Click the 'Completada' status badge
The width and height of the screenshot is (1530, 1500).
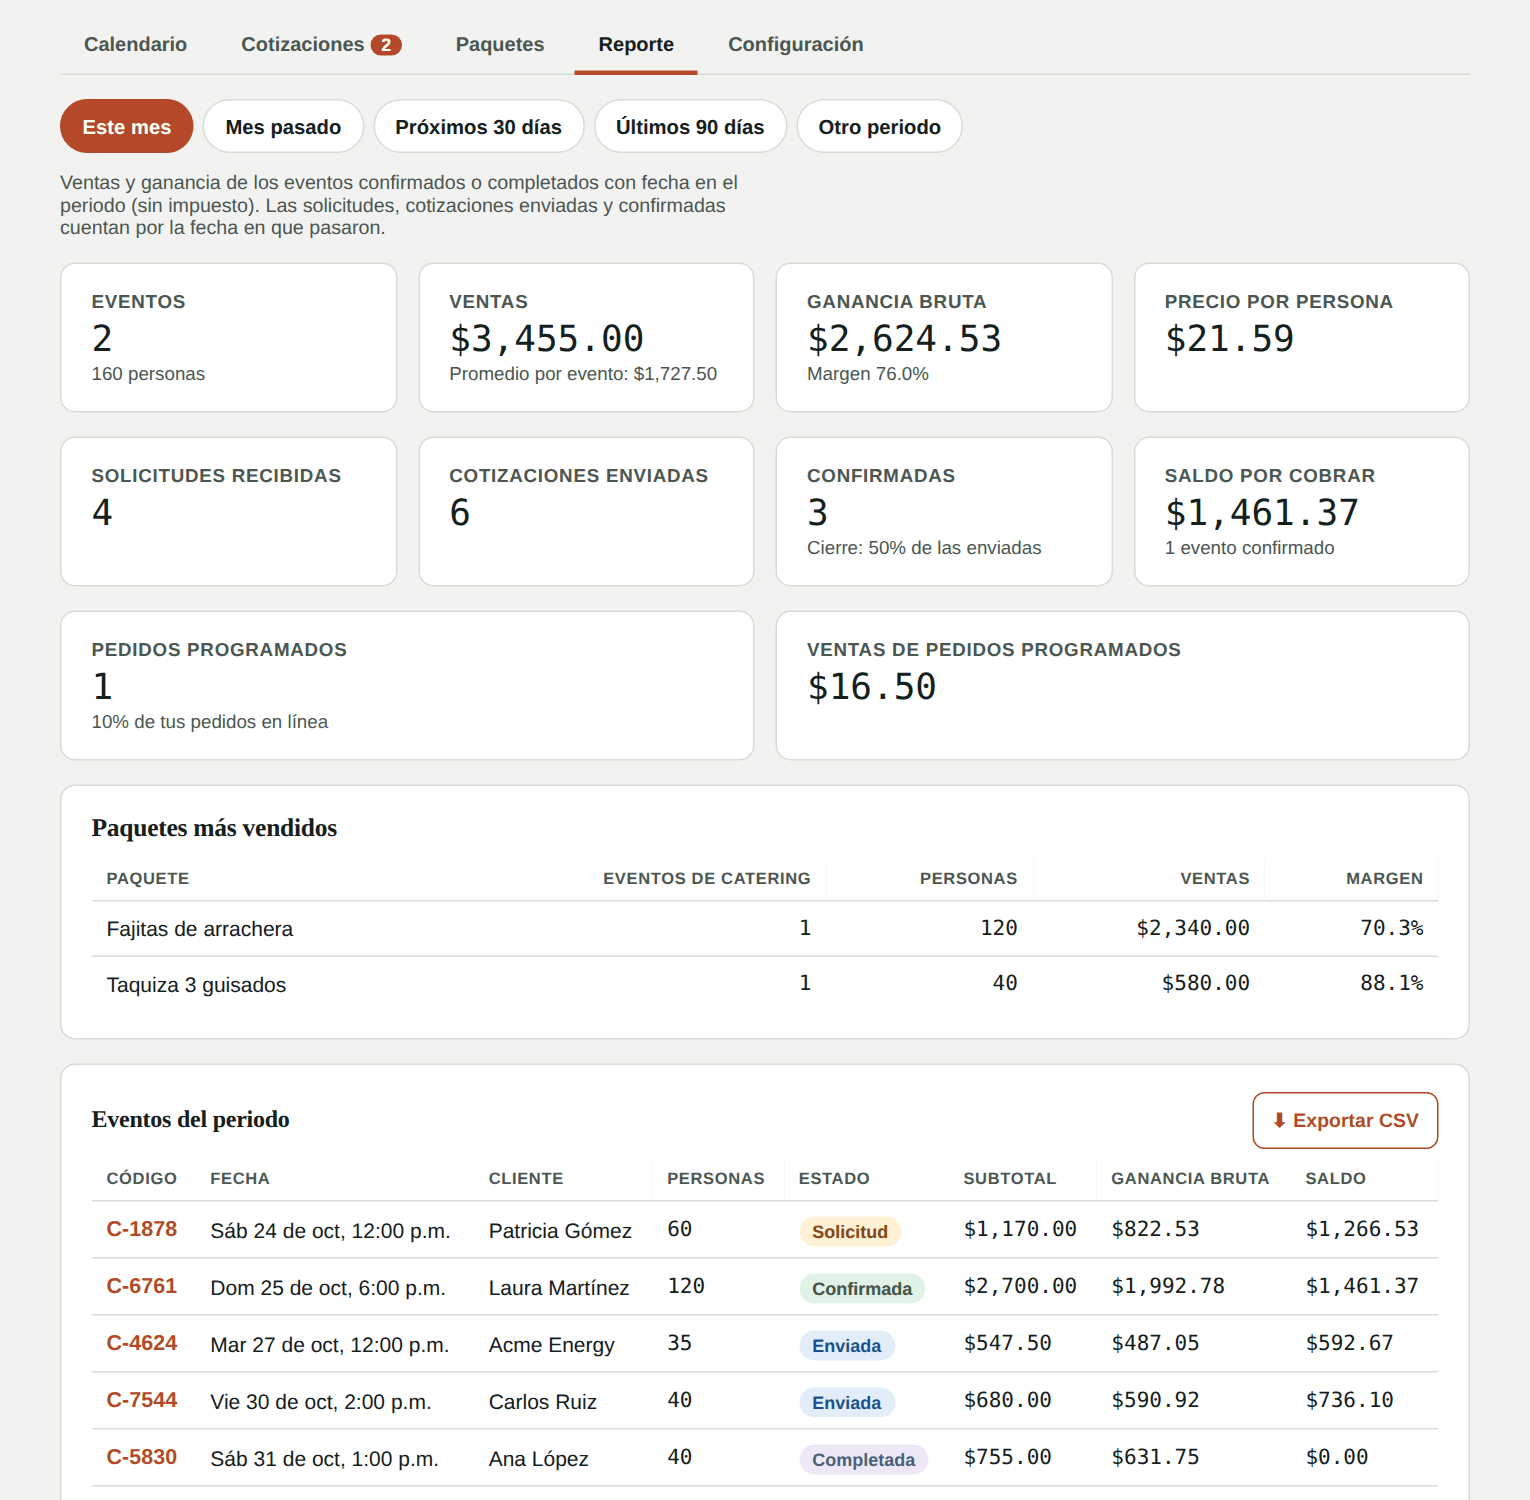tap(864, 1459)
